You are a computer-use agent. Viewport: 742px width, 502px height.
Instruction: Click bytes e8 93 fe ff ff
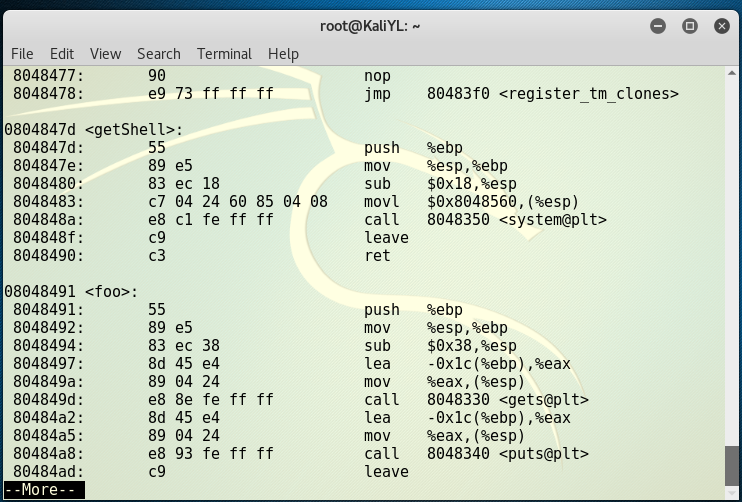coord(211,453)
